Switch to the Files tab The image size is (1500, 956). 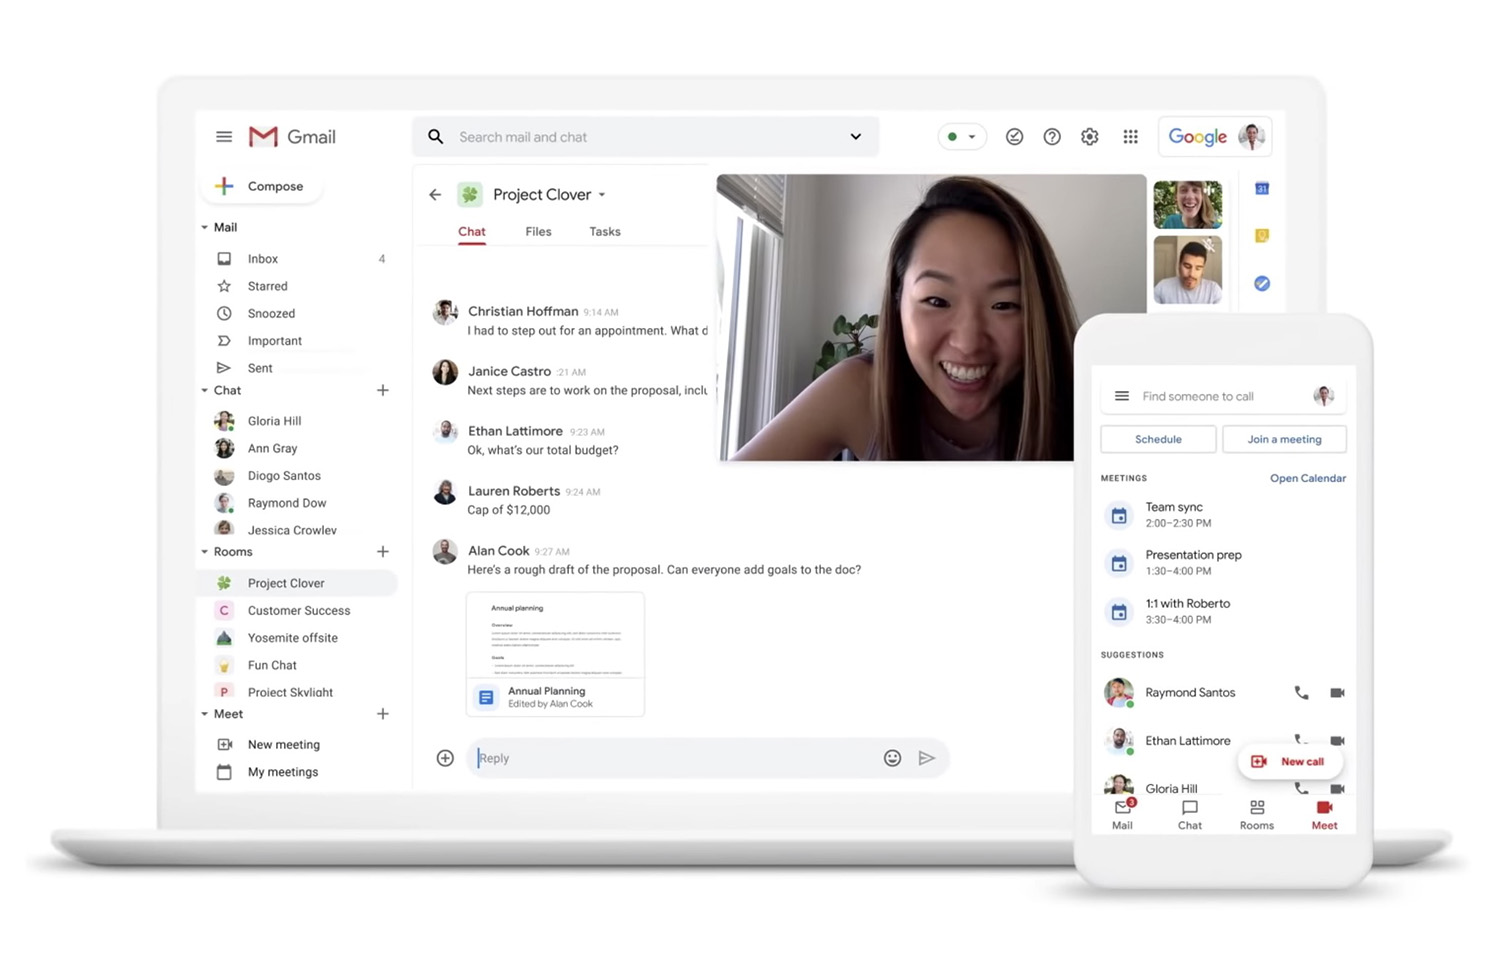538,231
